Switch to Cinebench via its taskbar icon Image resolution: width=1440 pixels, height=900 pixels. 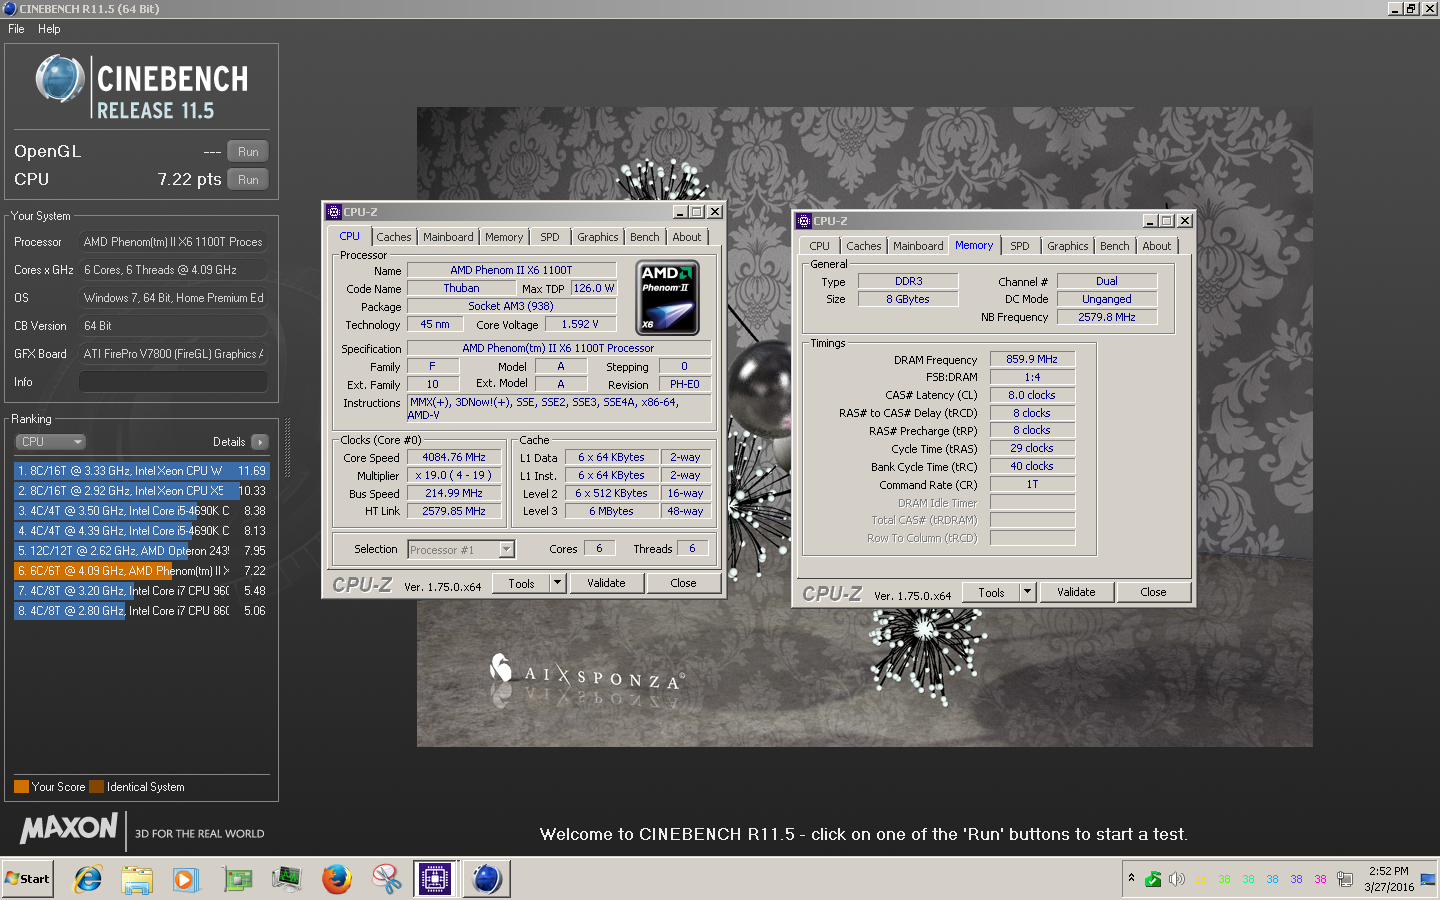486,879
